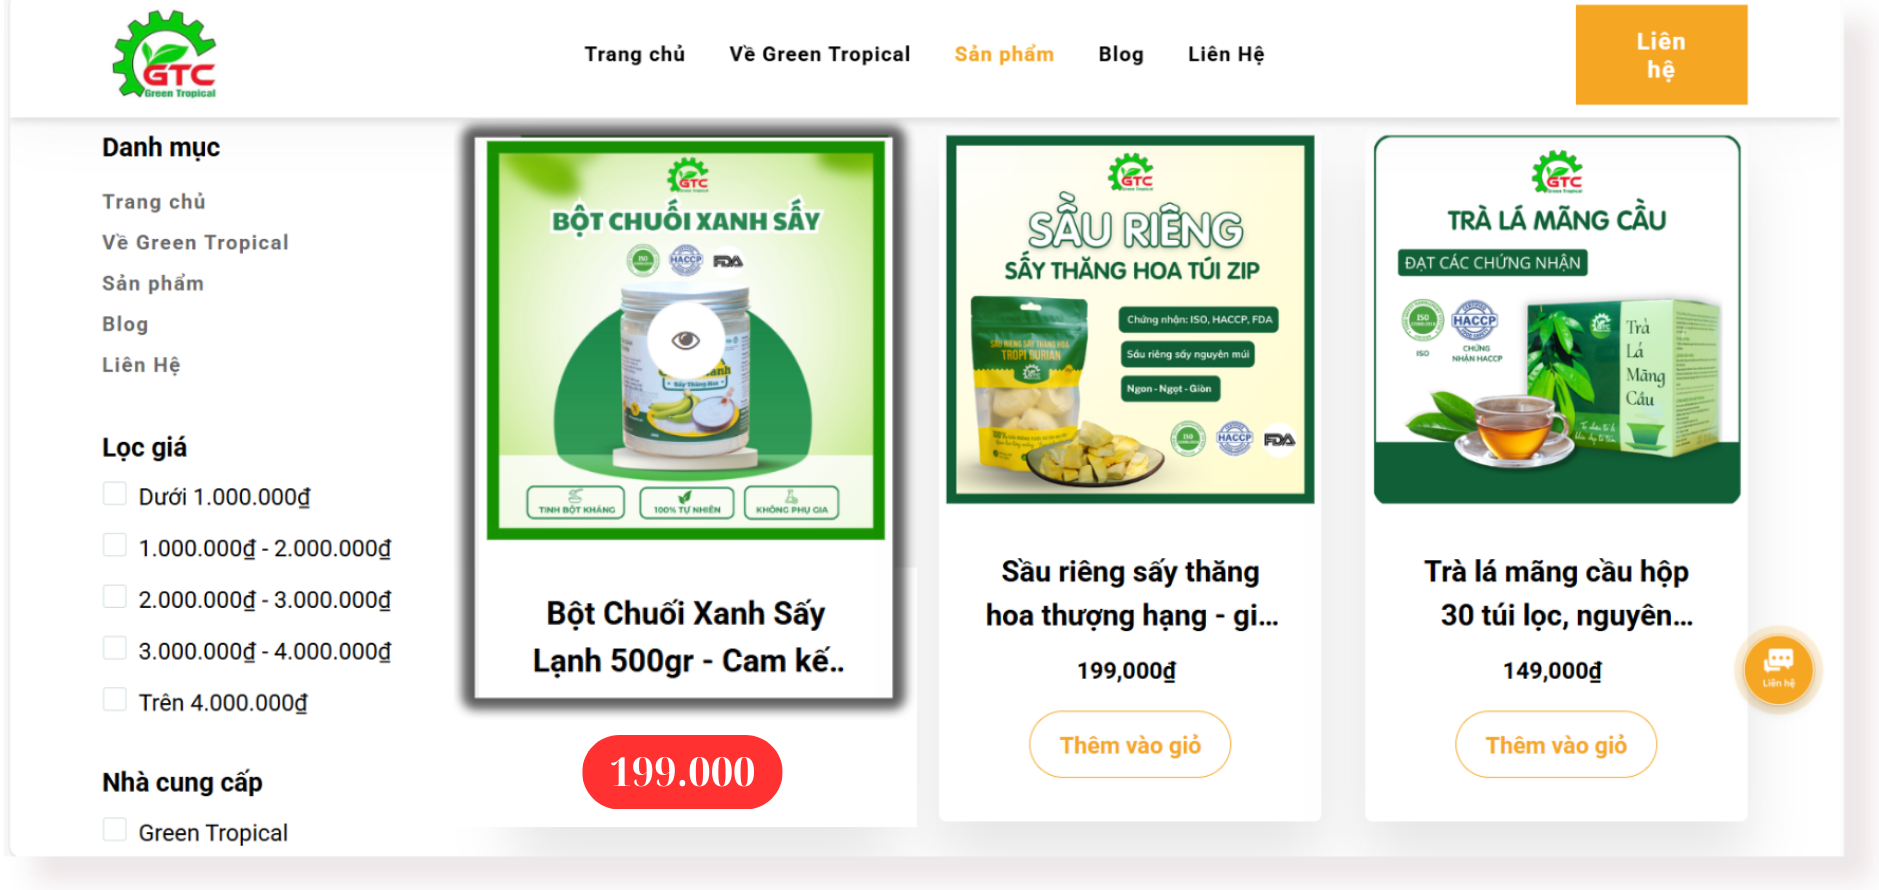The width and height of the screenshot is (1879, 890).
Task: Select the Green Tropical supplier checkbox
Action: pos(115,830)
